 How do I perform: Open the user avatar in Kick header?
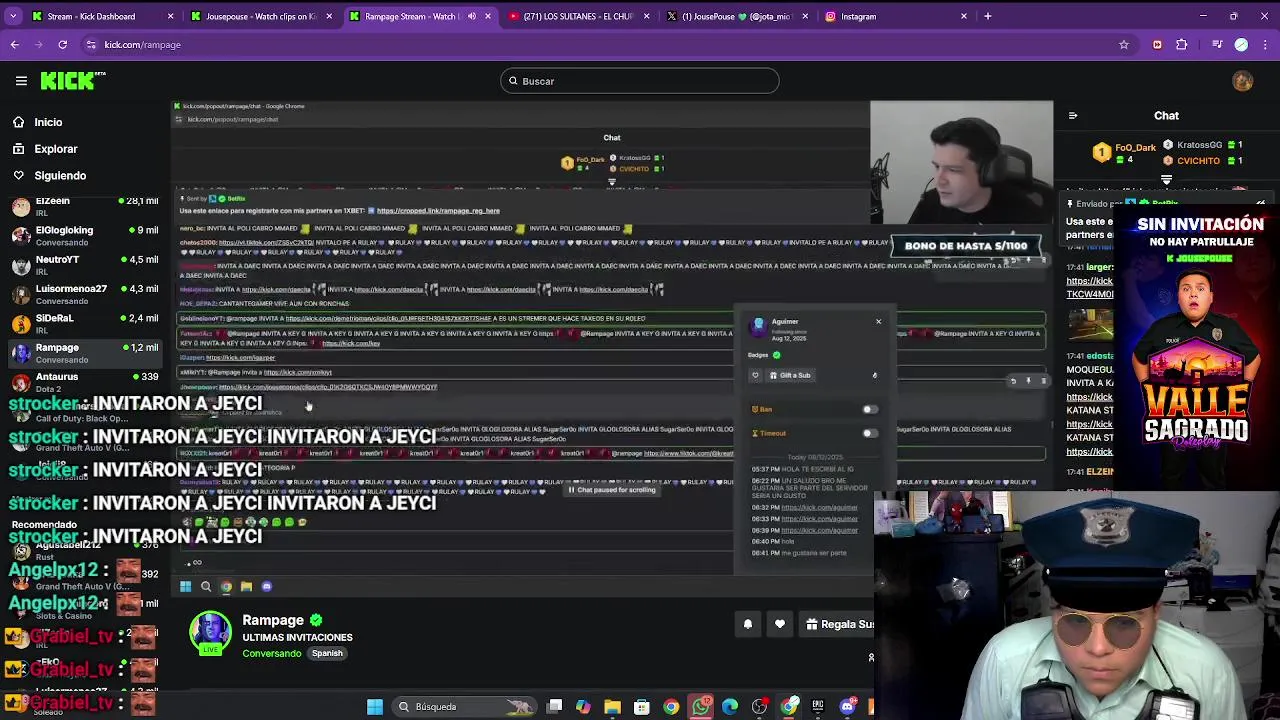tap(1243, 81)
